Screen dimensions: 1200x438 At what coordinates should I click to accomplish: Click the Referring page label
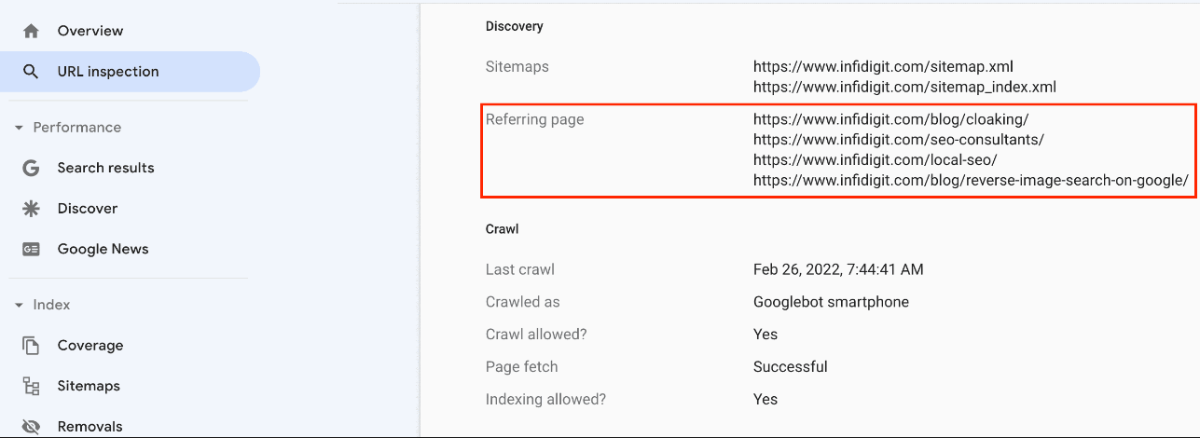(x=535, y=120)
